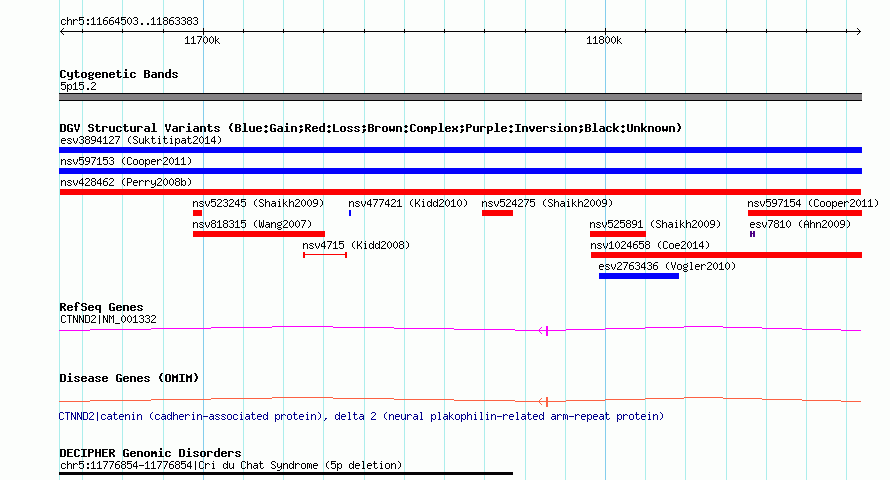Click the nsv597154 (Cooper2011) red bar

805,213
